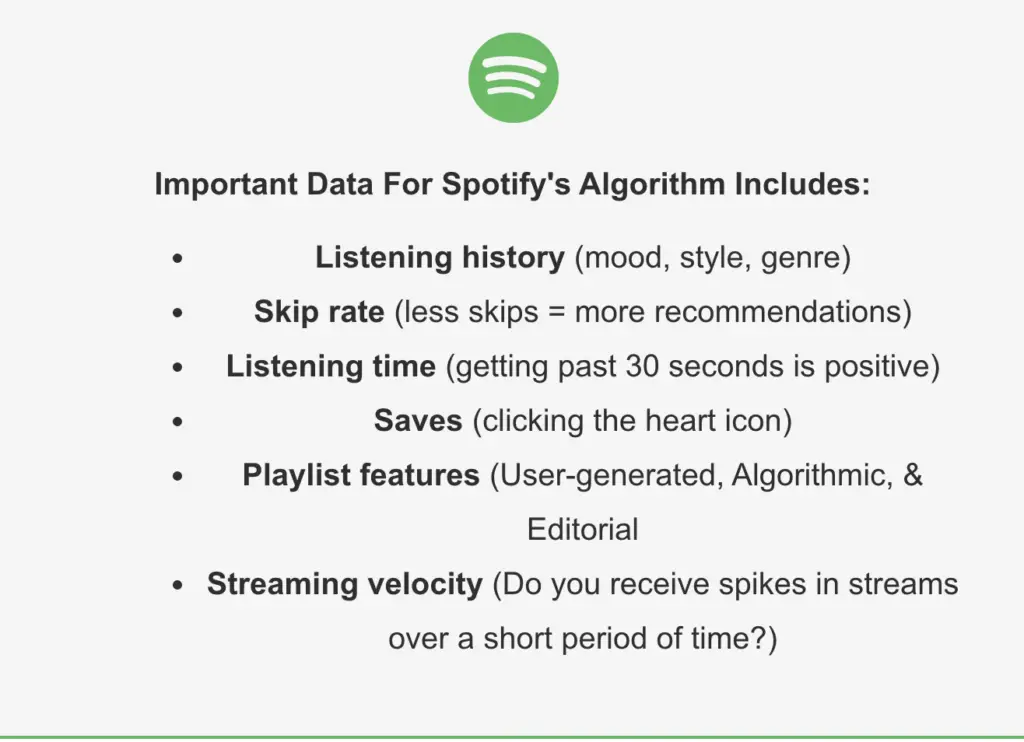
Task: Click 'over a short period of time?)'
Action: 583,638
